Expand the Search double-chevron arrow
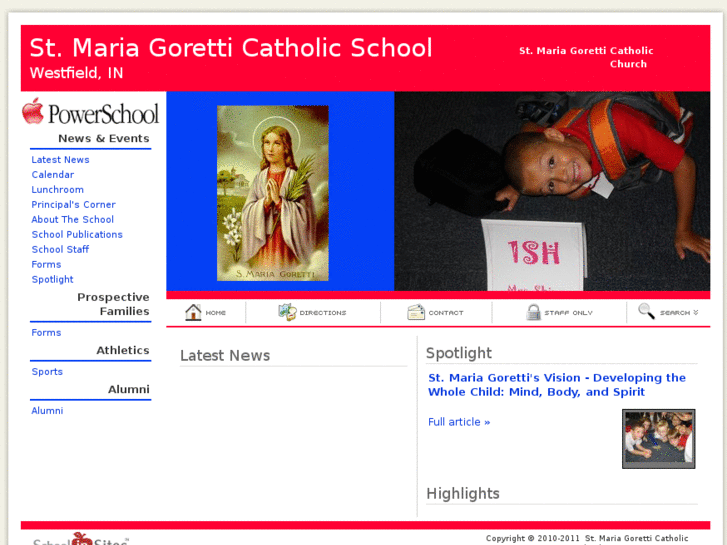 pos(695,313)
